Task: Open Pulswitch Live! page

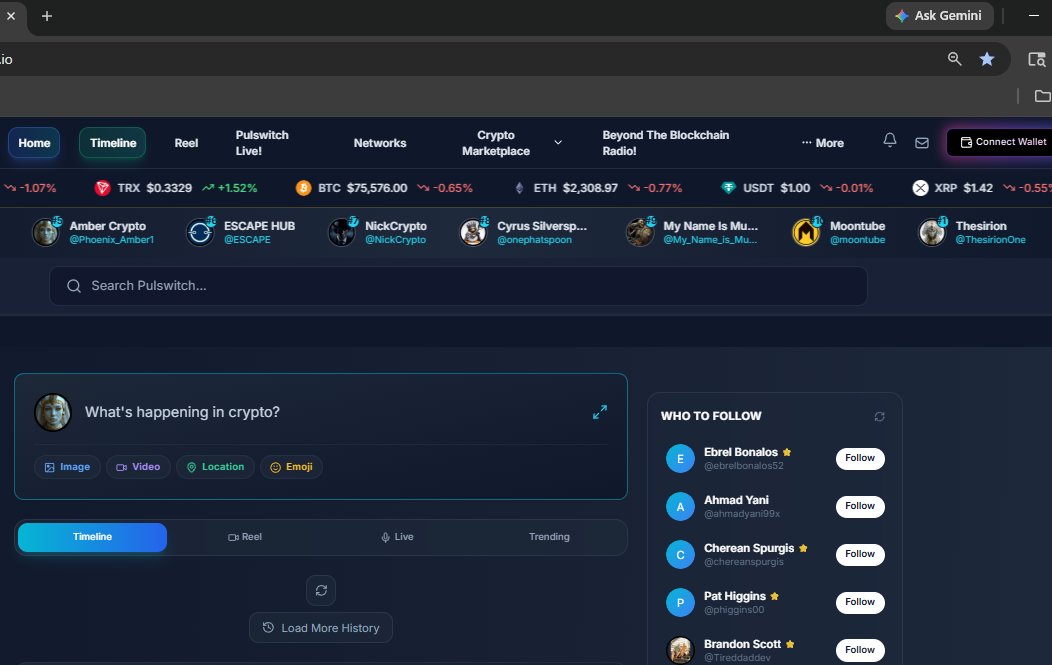Action: (x=262, y=143)
